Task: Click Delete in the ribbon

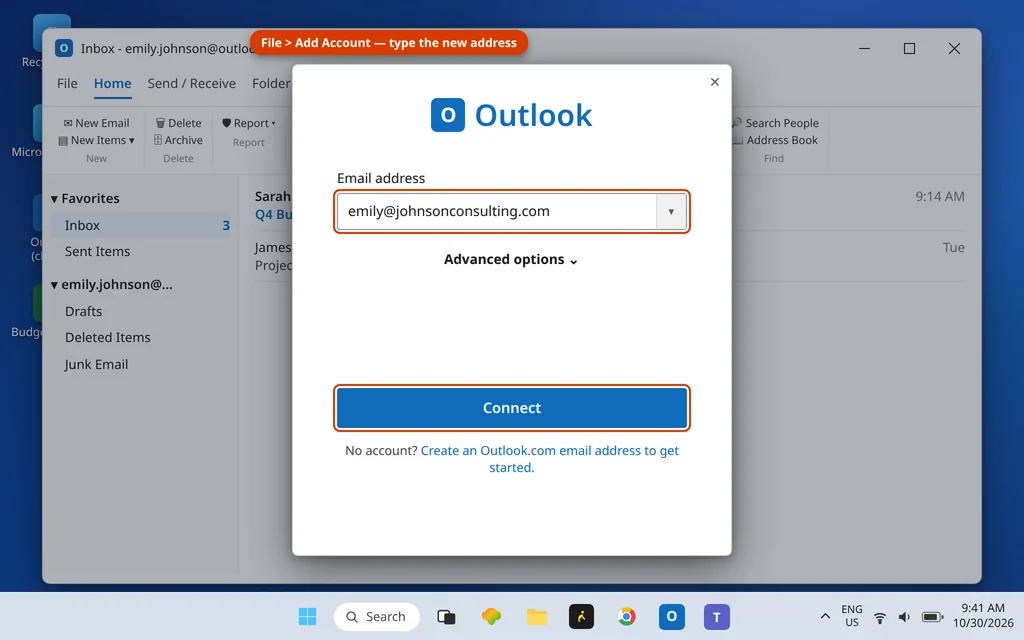Action: [x=178, y=123]
